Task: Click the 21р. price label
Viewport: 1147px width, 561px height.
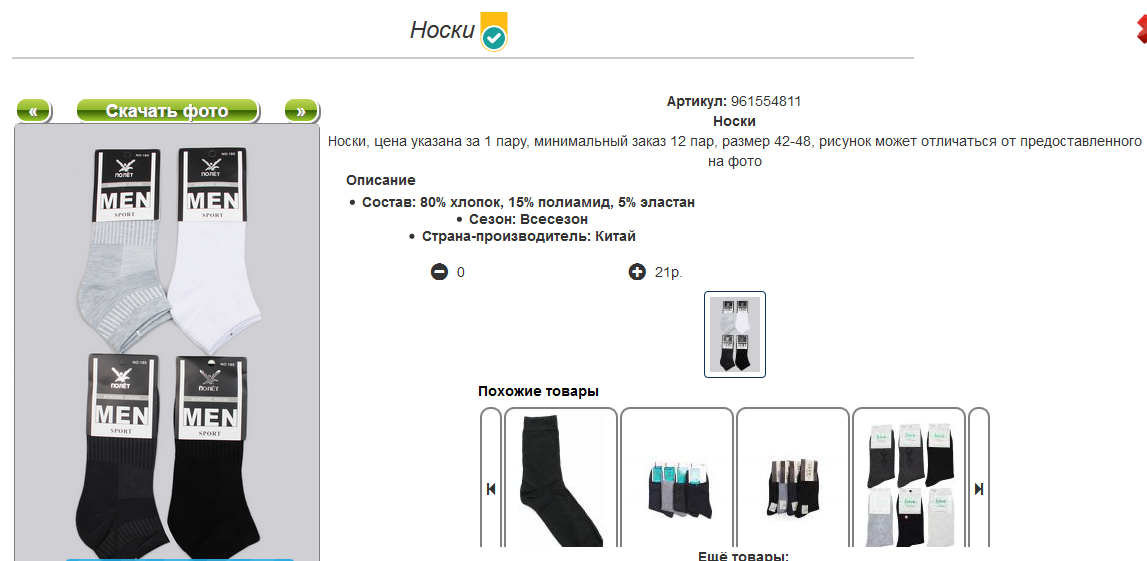Action: pos(669,273)
